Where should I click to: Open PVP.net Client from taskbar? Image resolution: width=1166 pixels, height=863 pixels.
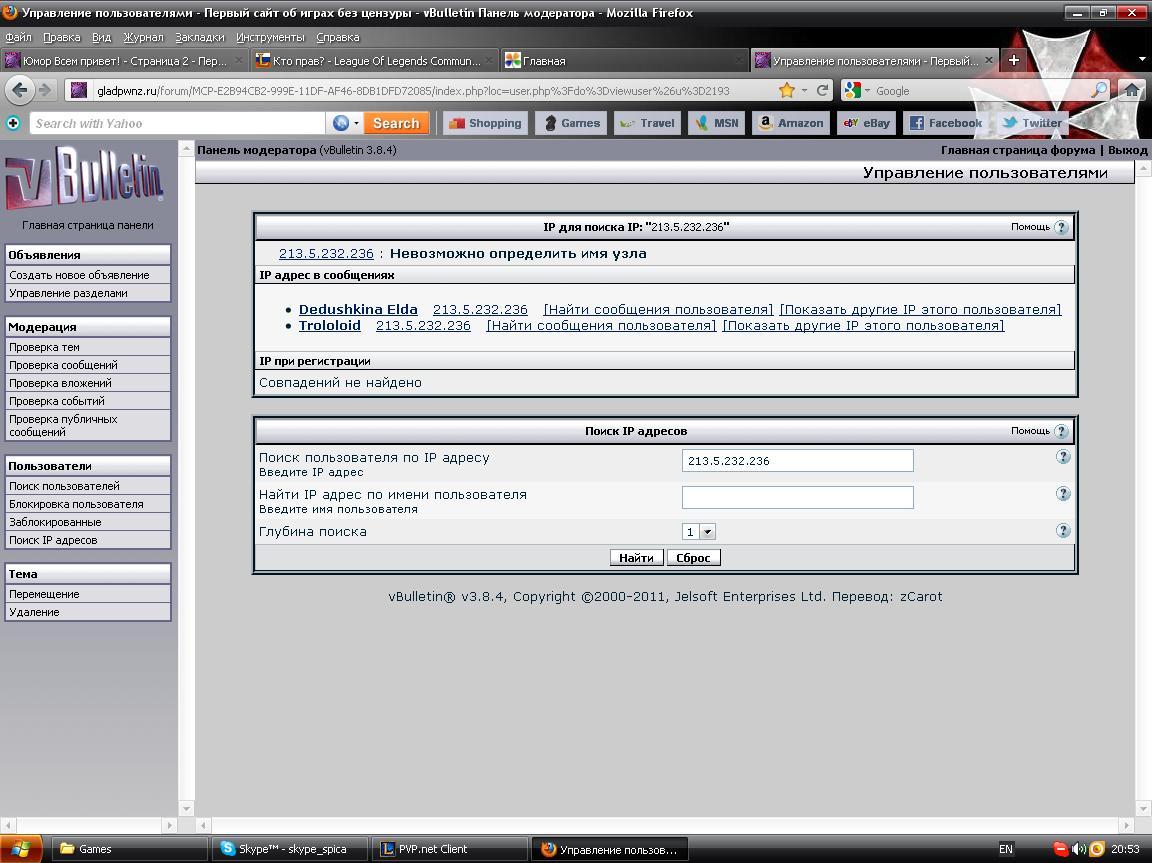pos(448,849)
